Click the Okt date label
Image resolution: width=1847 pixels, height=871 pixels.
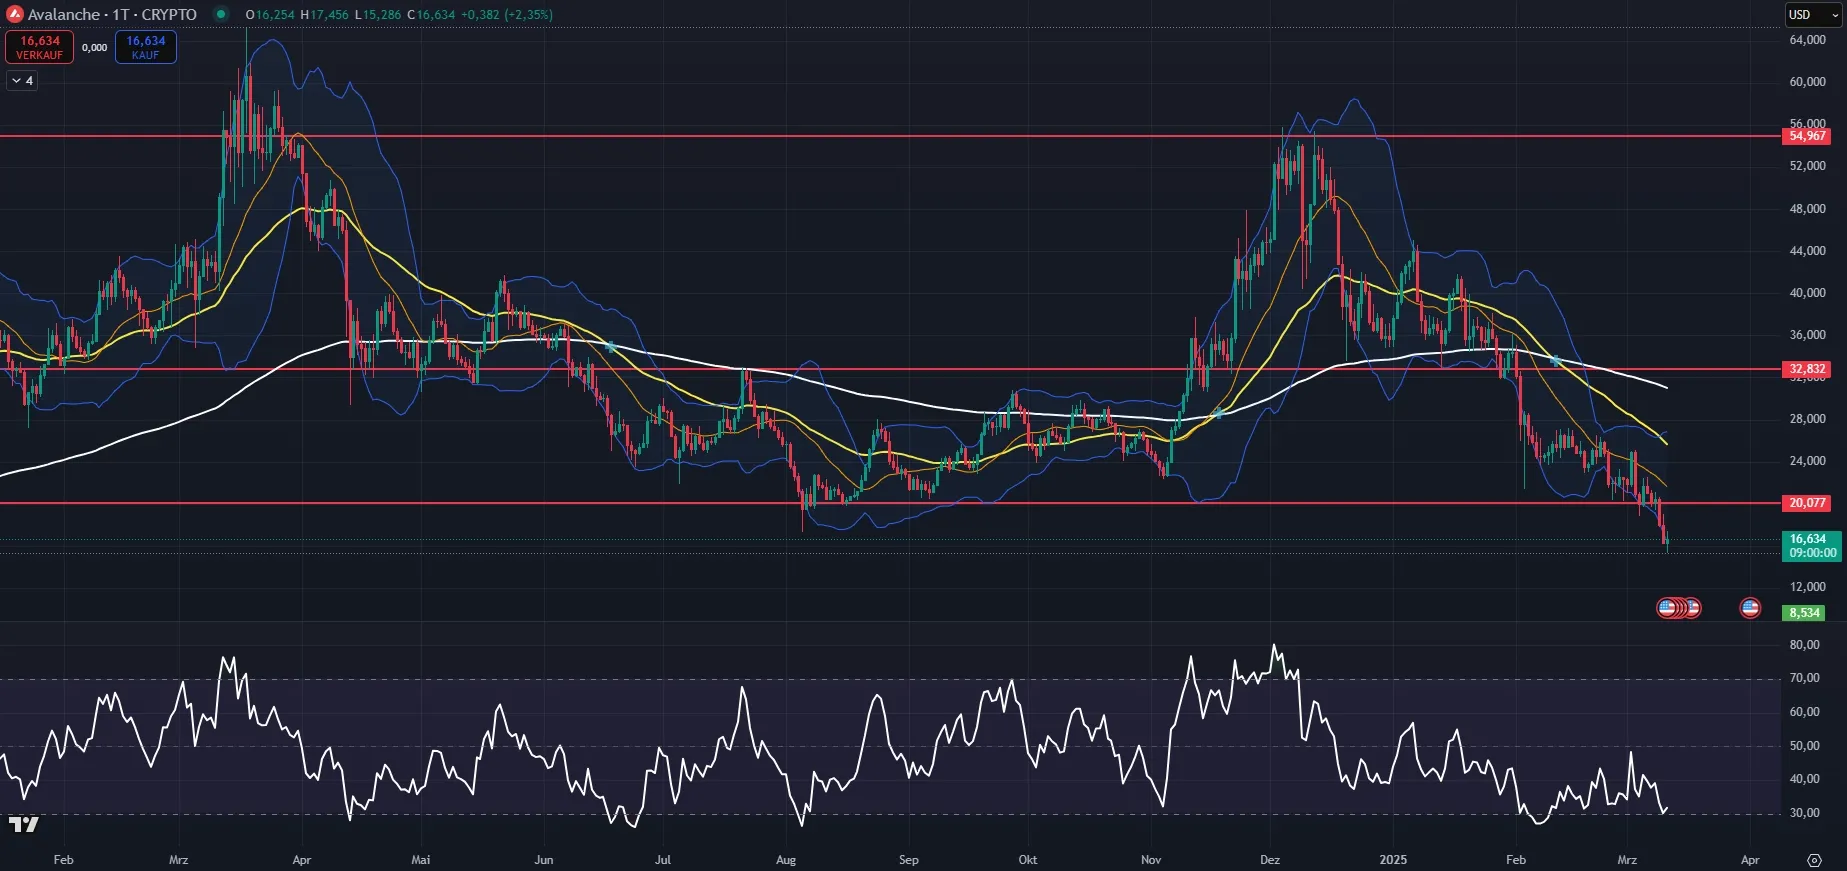tap(1028, 860)
